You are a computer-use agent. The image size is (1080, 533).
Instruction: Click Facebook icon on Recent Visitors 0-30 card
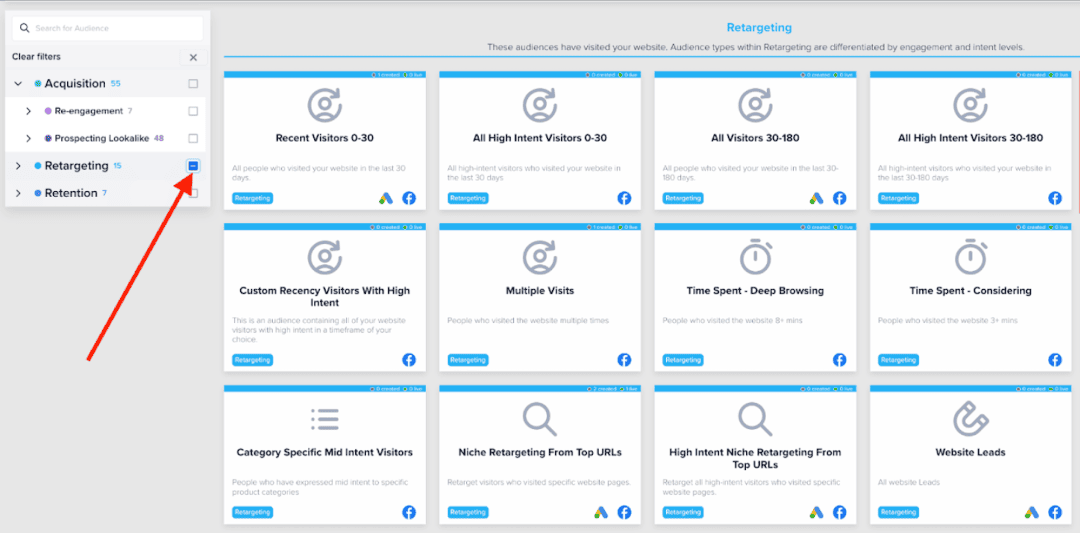coord(409,198)
